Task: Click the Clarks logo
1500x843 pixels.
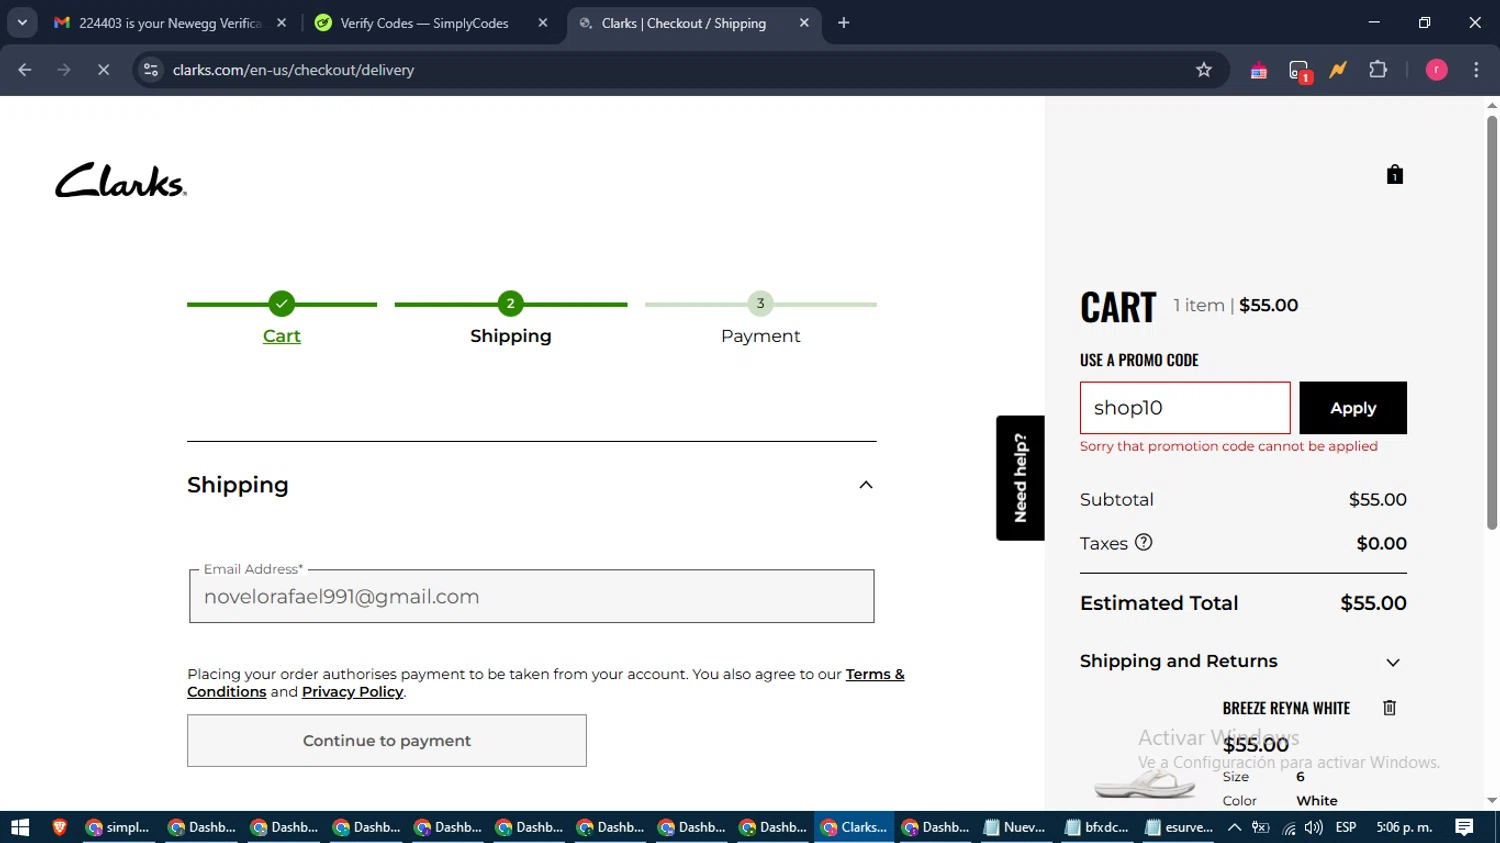Action: click(x=121, y=180)
